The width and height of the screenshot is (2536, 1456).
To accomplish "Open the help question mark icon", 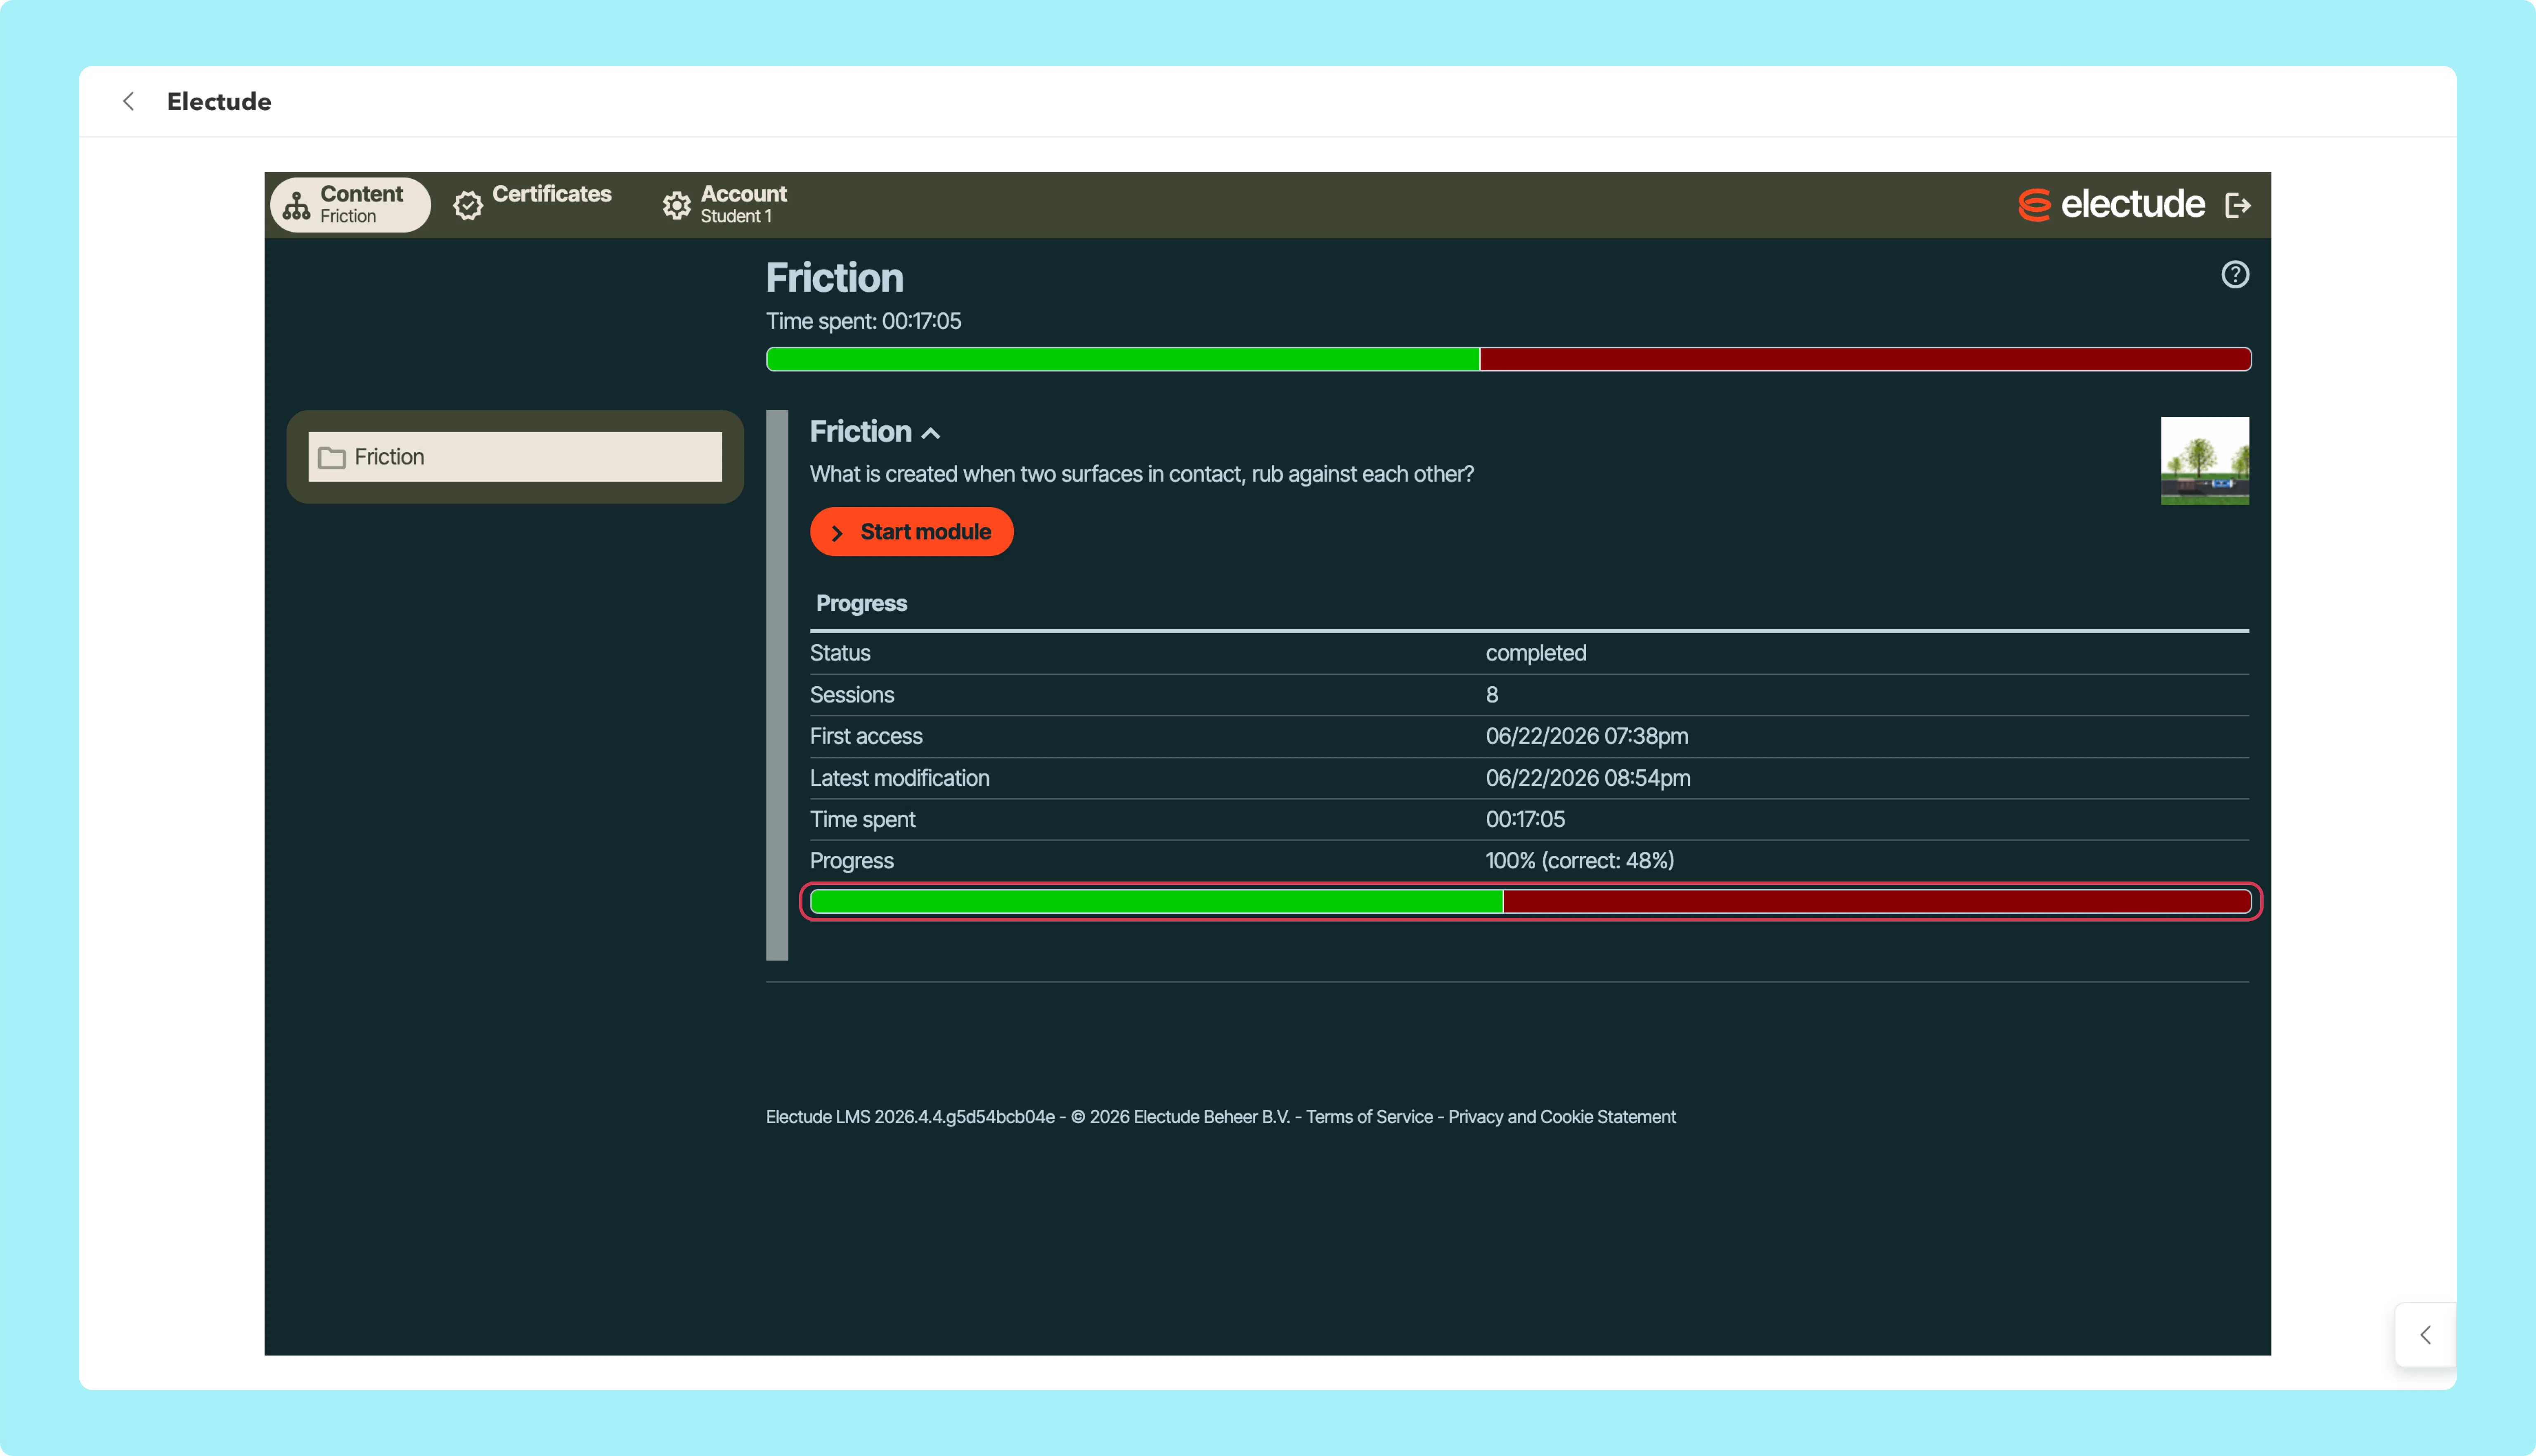I will (x=2235, y=274).
